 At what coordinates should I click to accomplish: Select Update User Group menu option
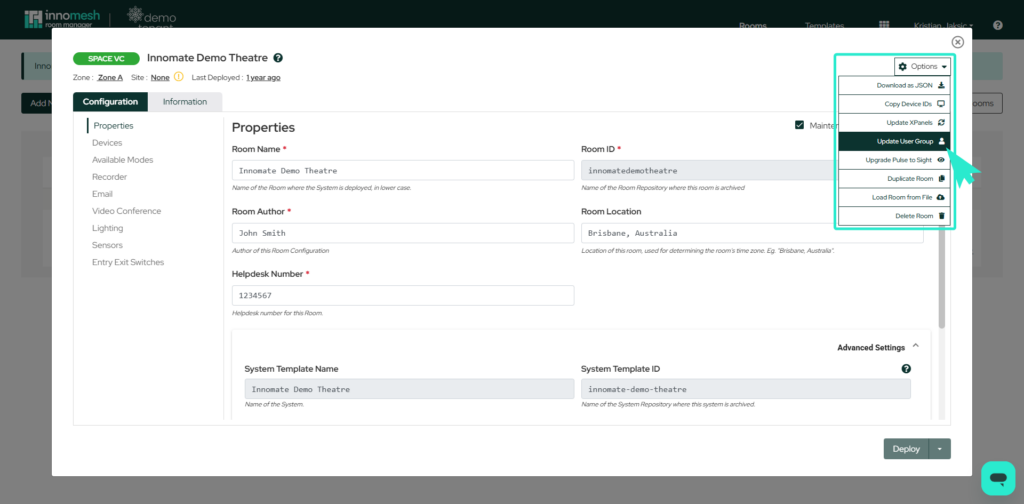tap(894, 141)
